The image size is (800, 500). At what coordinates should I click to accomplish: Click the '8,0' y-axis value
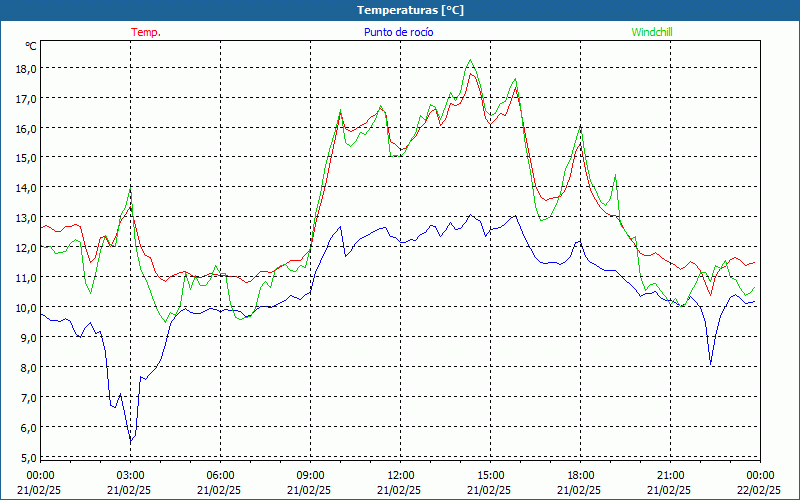[28, 367]
